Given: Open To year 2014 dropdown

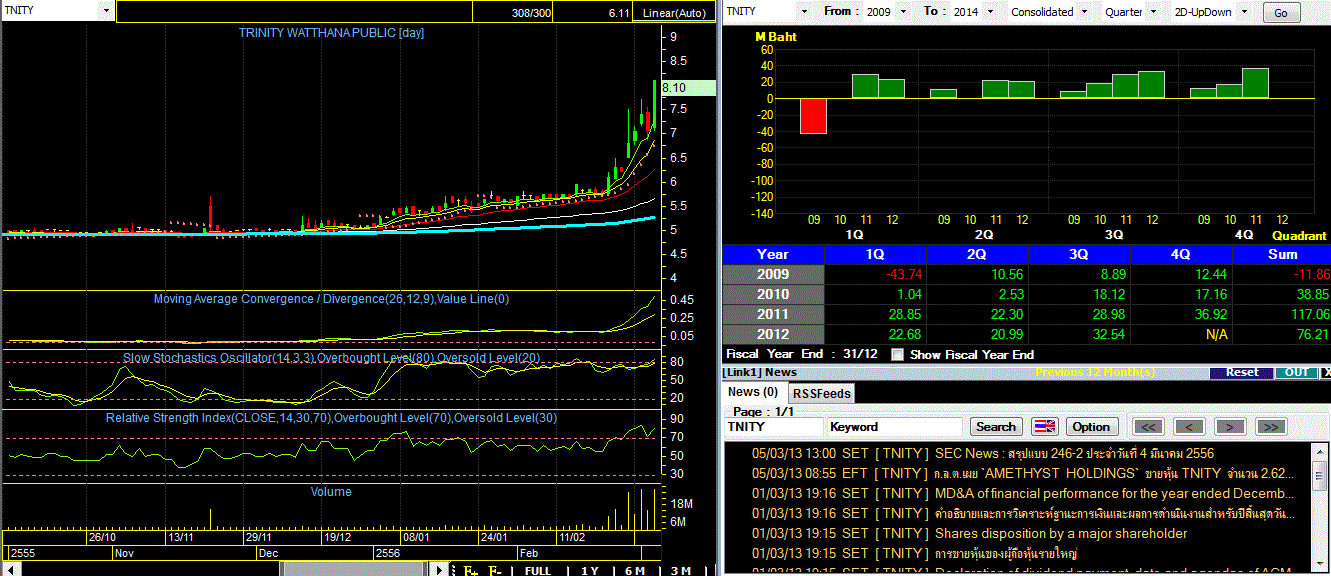Looking at the screenshot, I should tap(988, 12).
